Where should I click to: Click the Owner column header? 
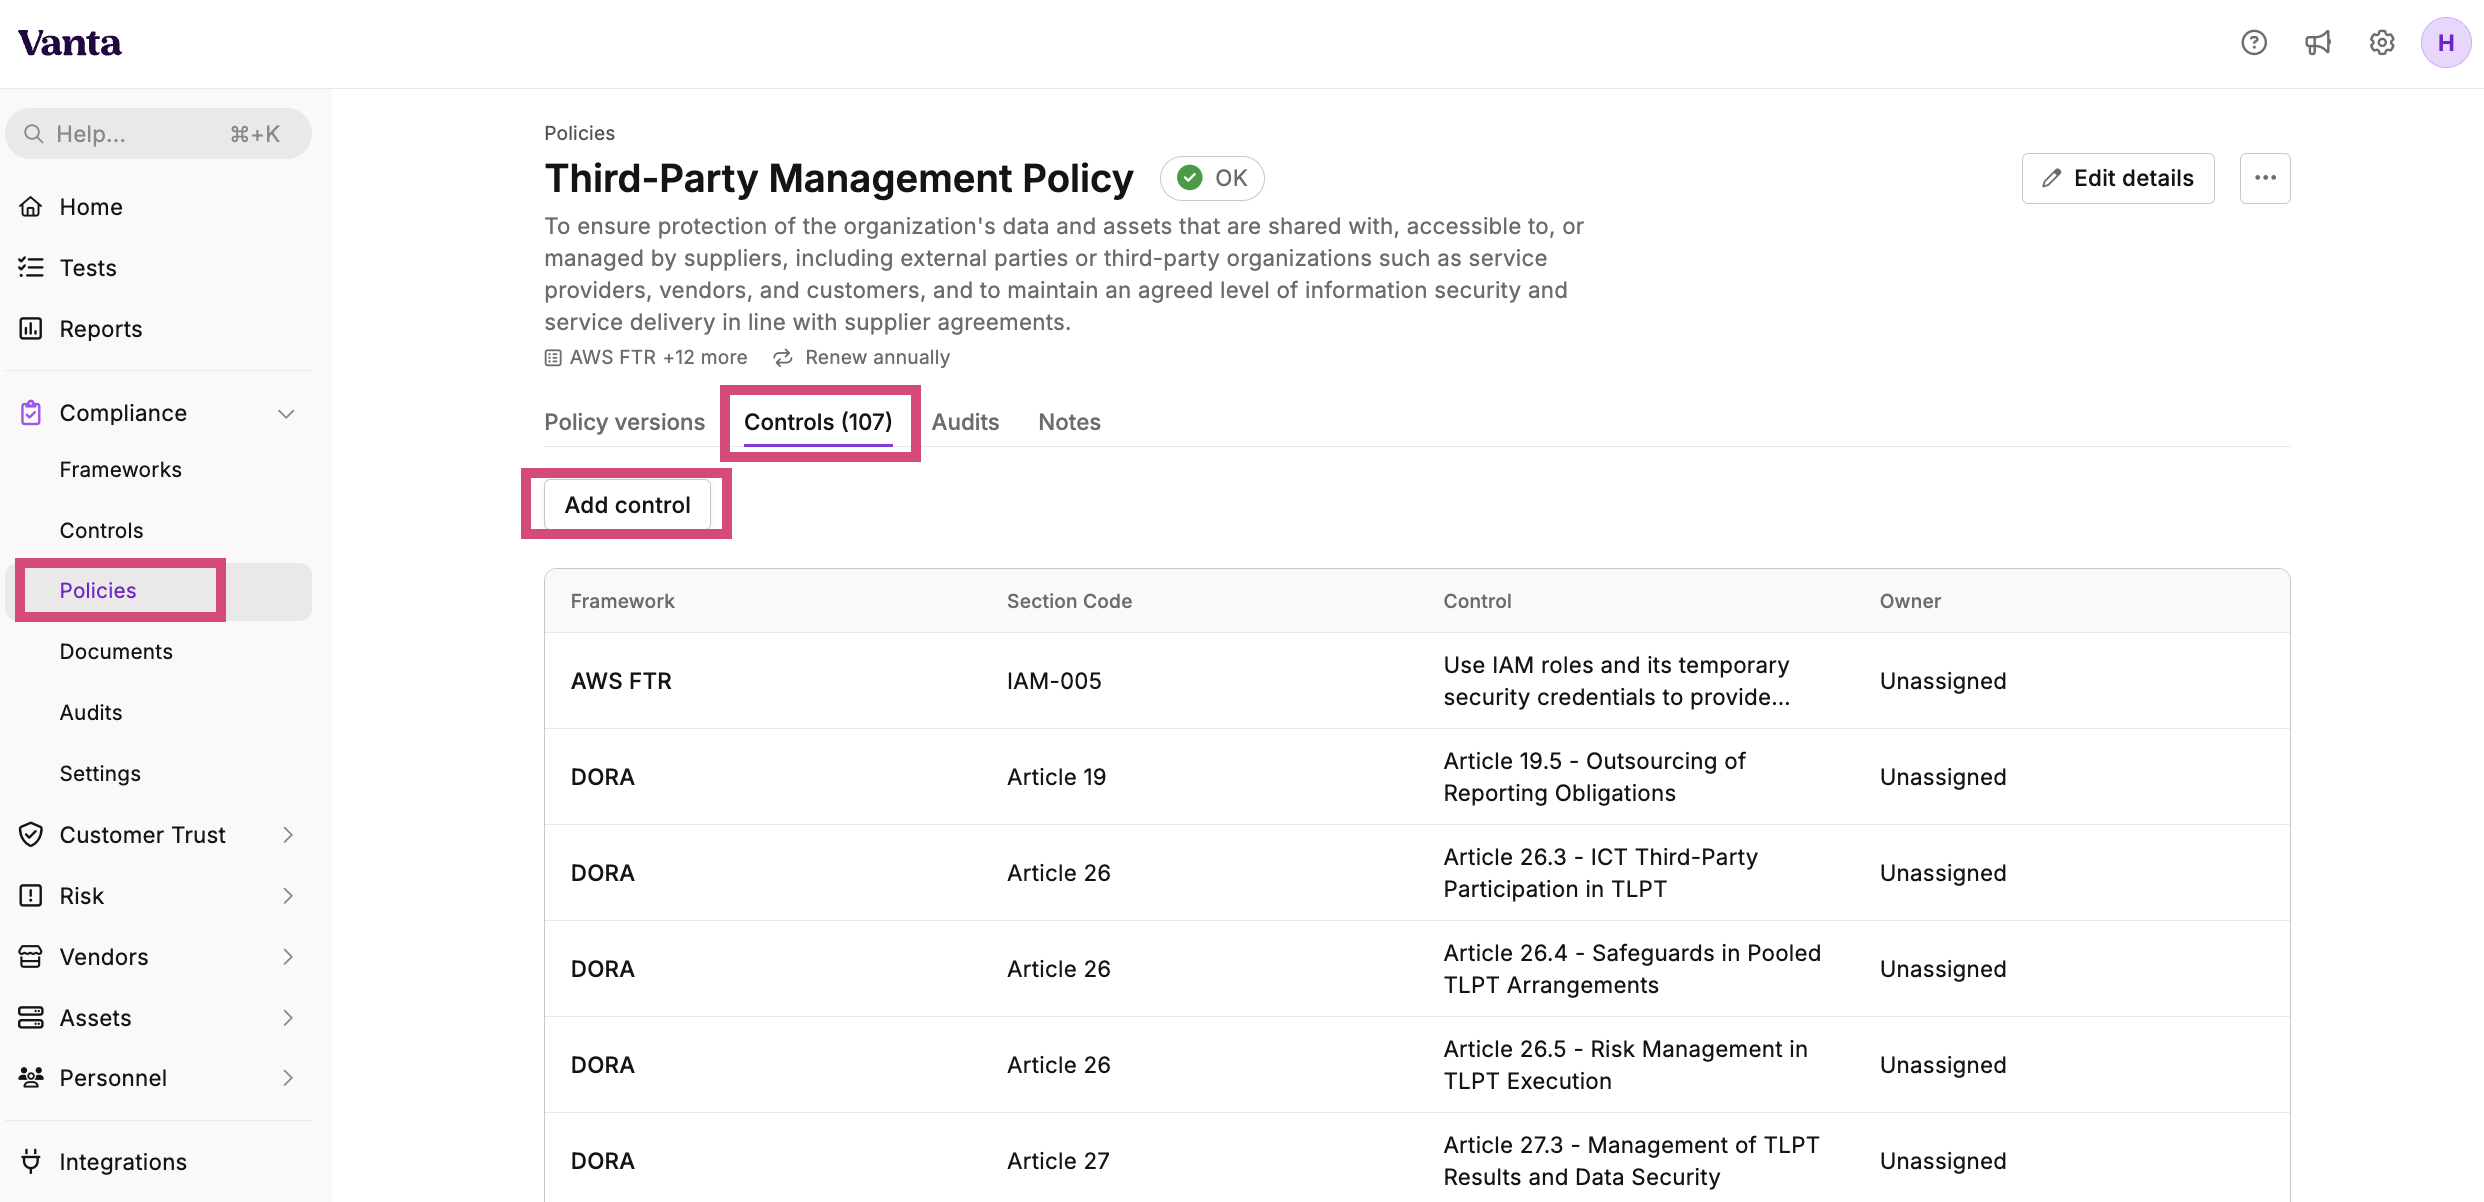(1910, 601)
